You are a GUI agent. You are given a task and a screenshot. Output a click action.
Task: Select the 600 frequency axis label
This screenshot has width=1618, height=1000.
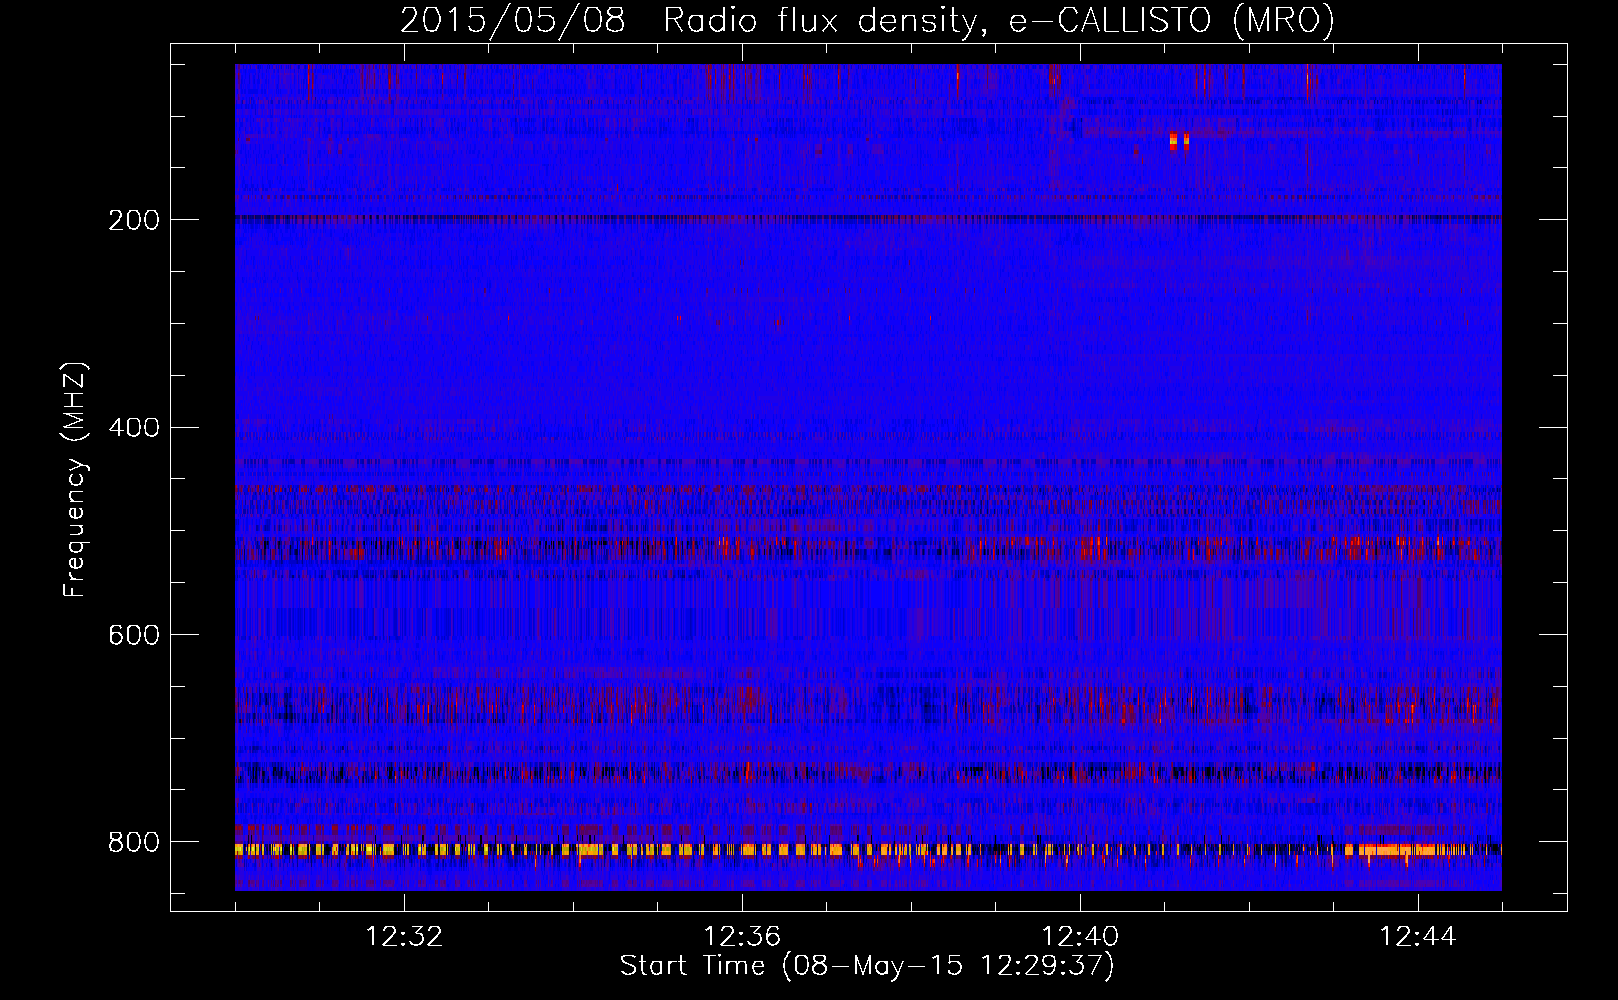(x=134, y=636)
